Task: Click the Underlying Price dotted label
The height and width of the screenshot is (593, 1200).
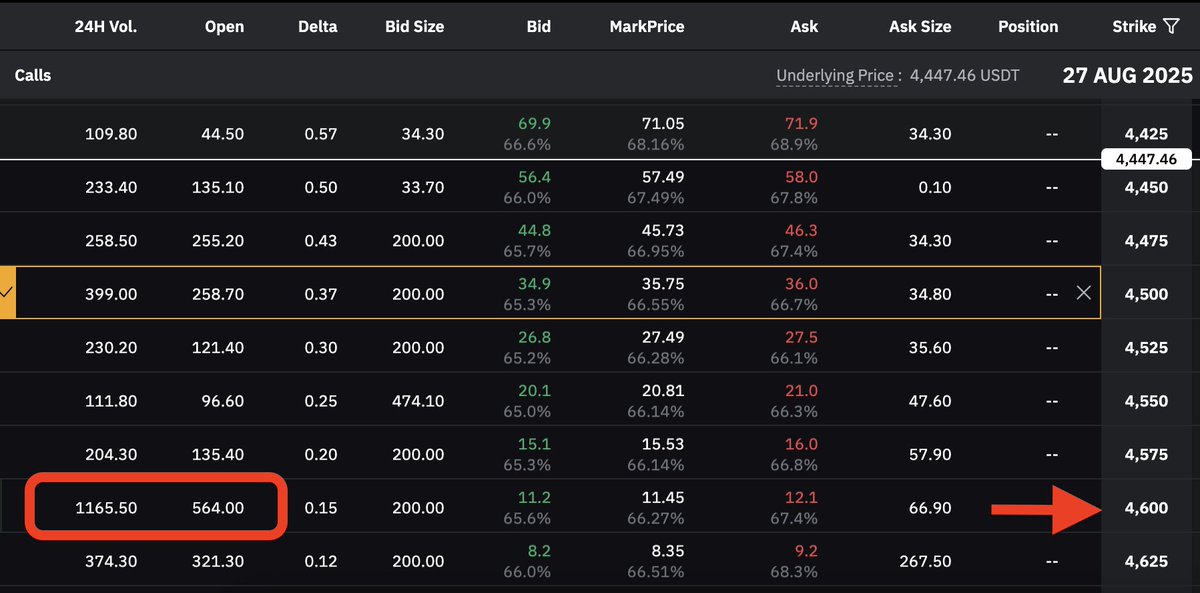Action: click(x=836, y=75)
